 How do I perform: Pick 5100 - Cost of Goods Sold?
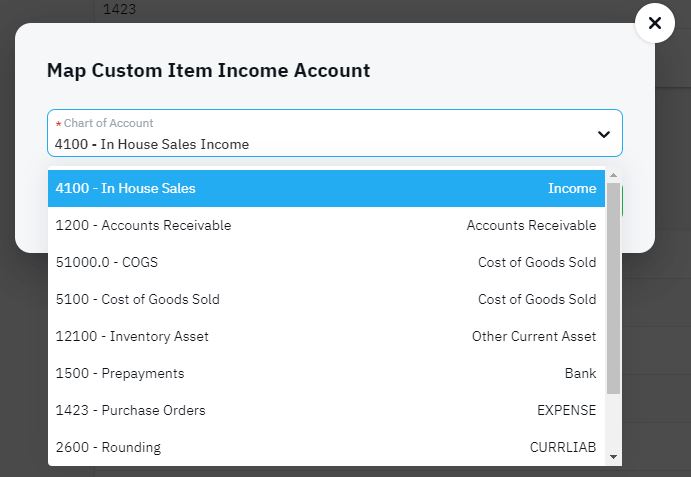(x=326, y=299)
